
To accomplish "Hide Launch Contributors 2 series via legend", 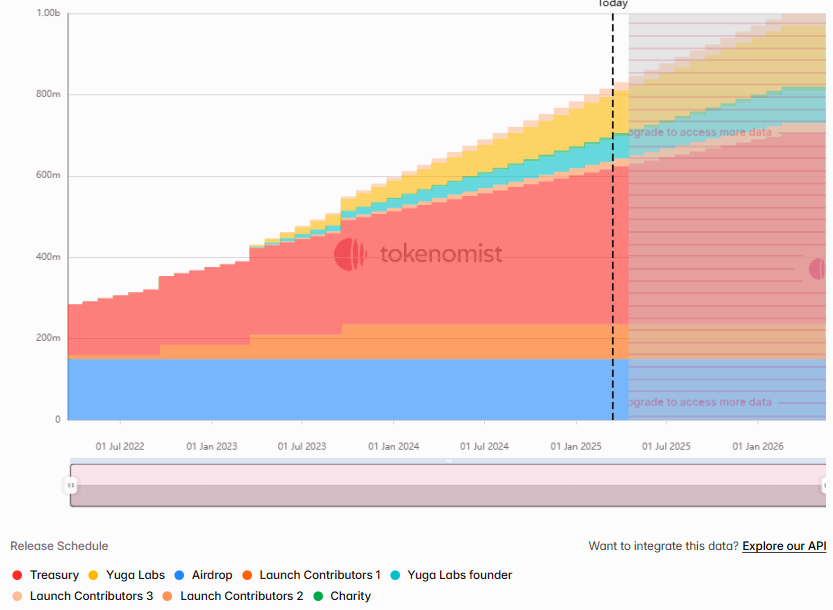I will coord(241,596).
